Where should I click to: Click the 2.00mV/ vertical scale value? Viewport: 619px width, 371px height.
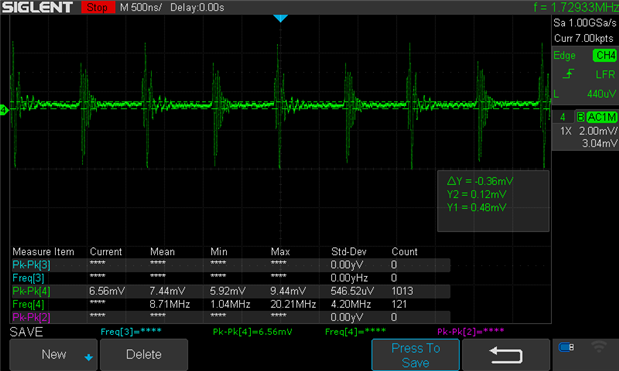coord(598,131)
